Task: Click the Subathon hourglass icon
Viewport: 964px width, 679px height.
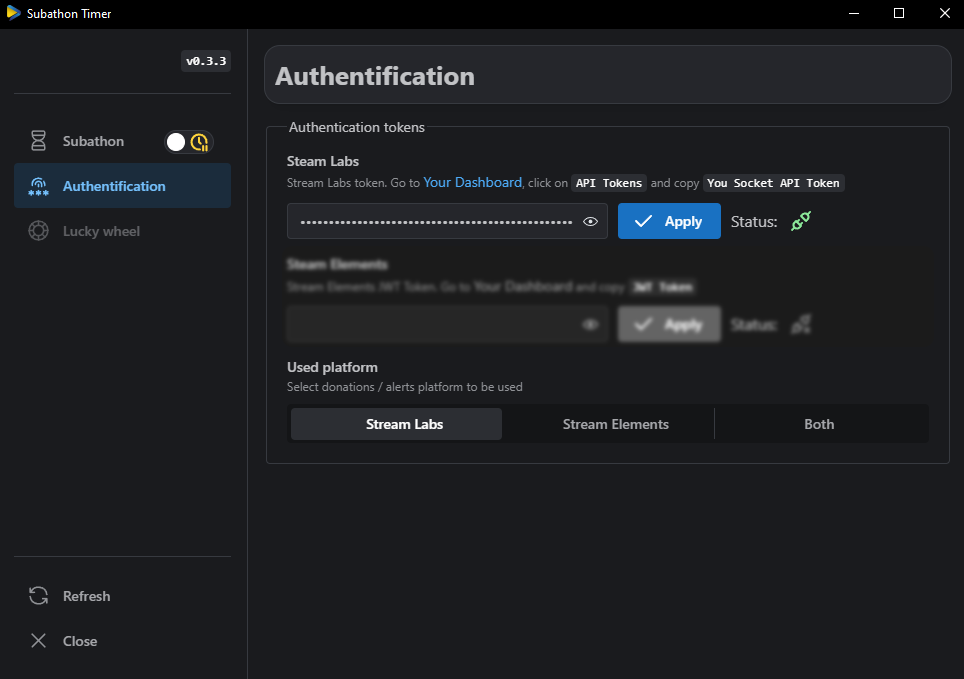Action: pos(38,141)
